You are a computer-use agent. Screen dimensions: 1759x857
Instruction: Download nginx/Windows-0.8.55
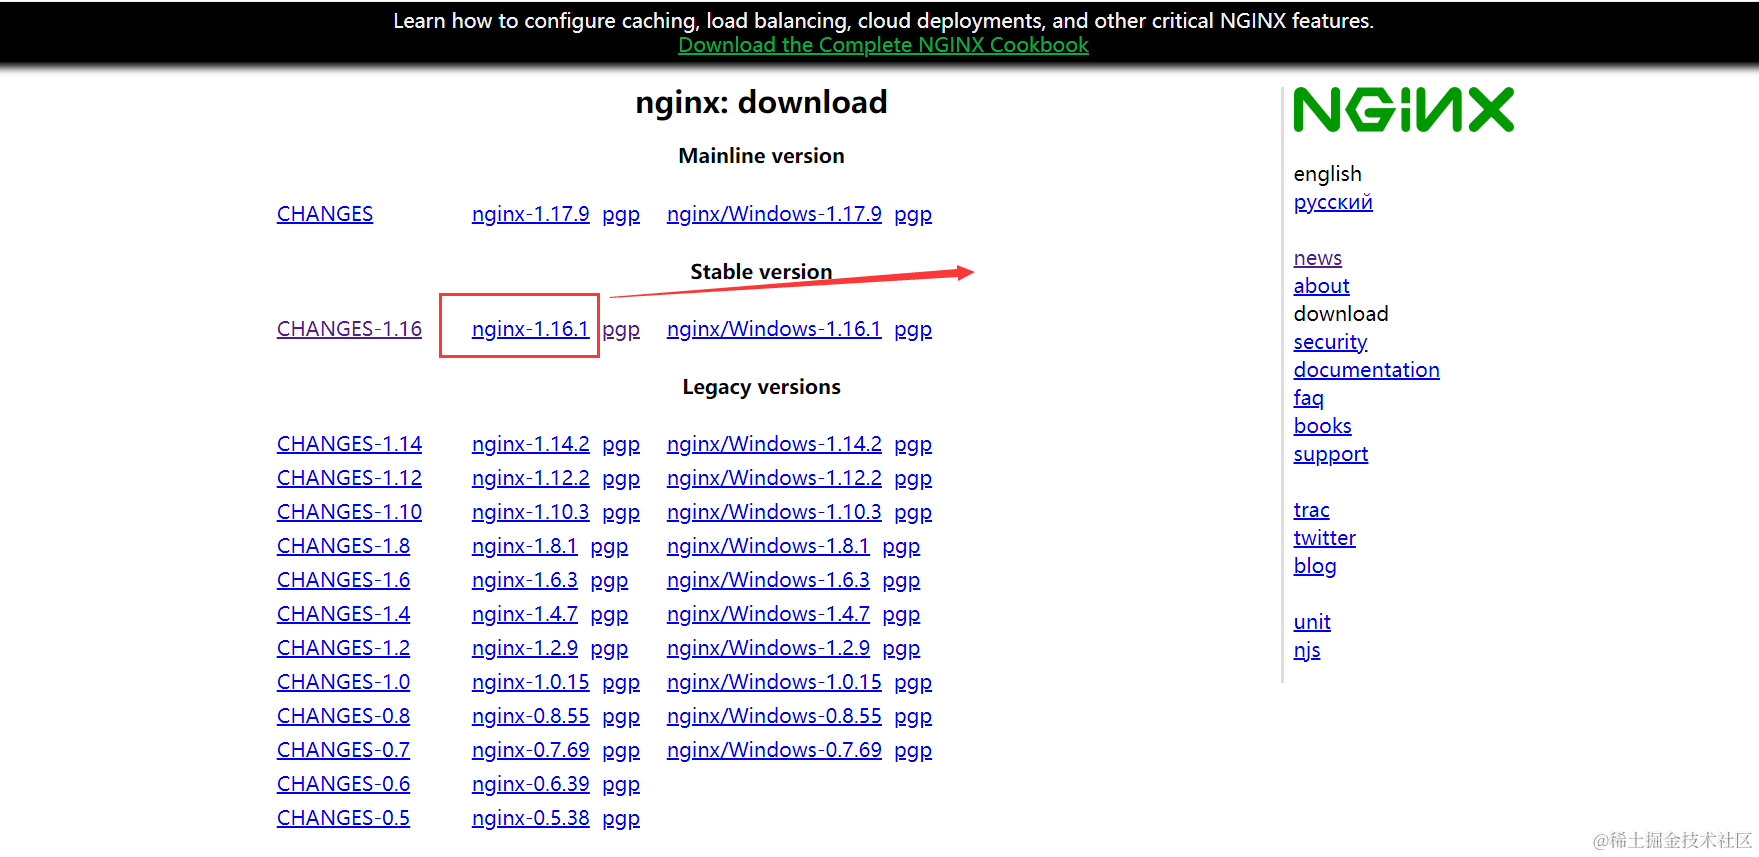point(774,716)
